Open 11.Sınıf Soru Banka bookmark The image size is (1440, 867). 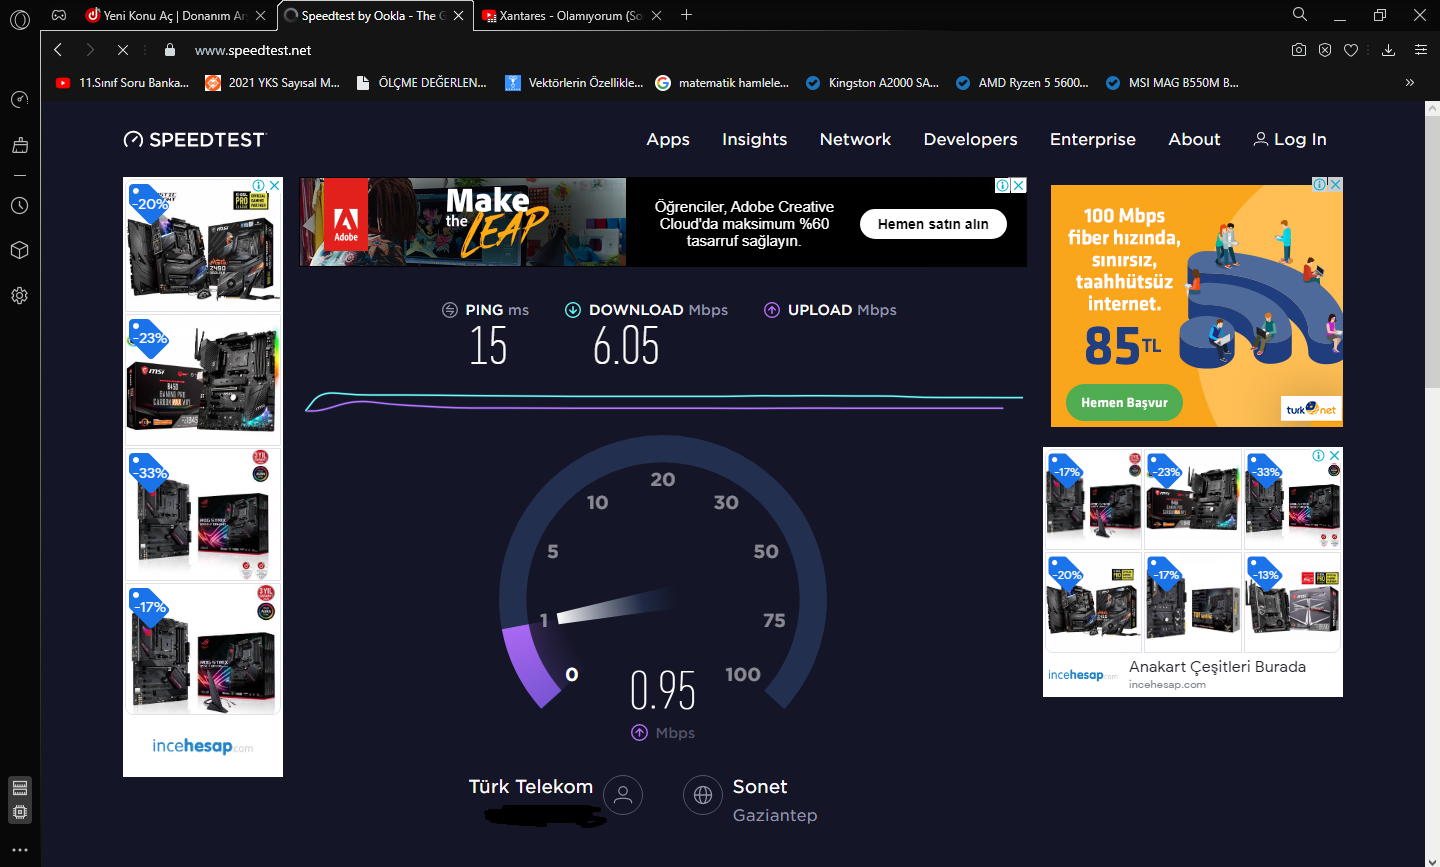point(122,83)
